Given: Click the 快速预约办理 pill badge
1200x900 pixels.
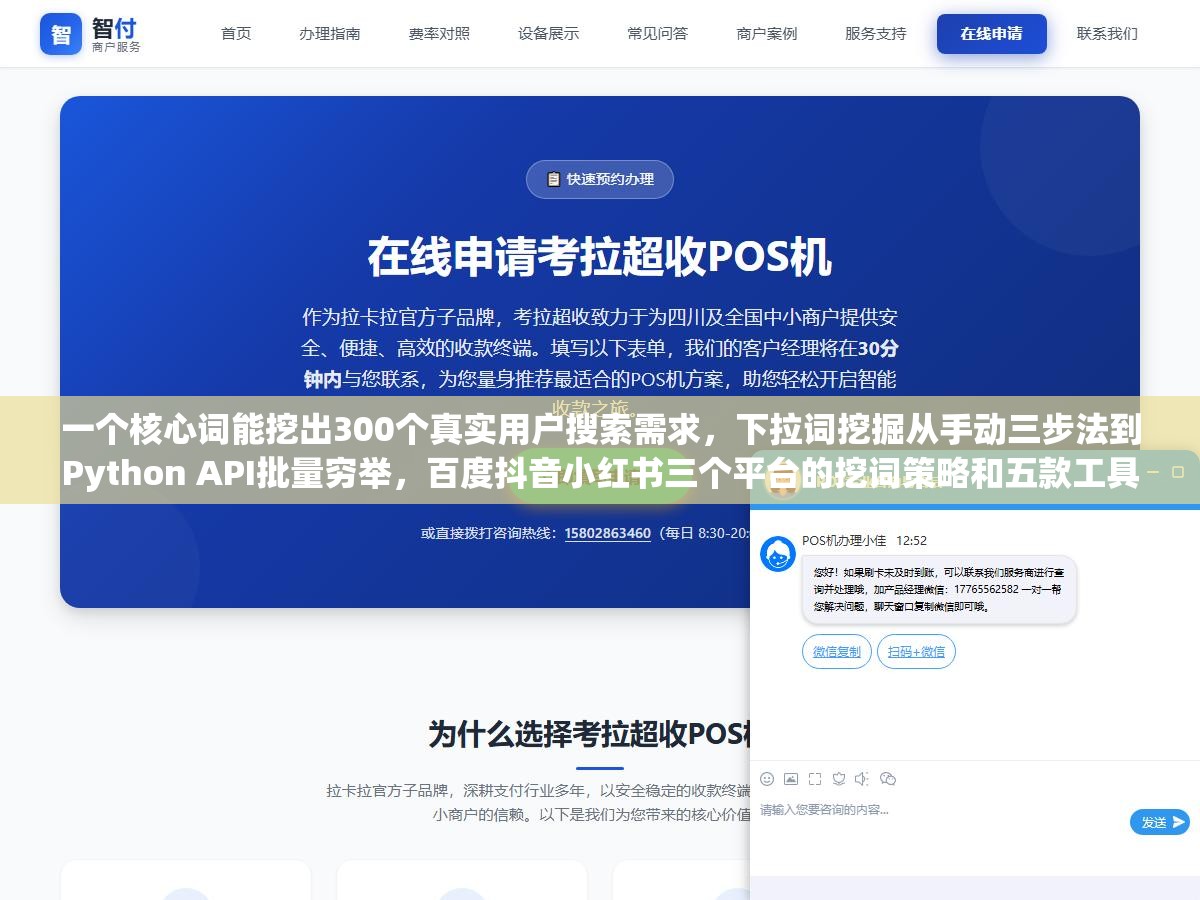Looking at the screenshot, I should pyautogui.click(x=600, y=179).
